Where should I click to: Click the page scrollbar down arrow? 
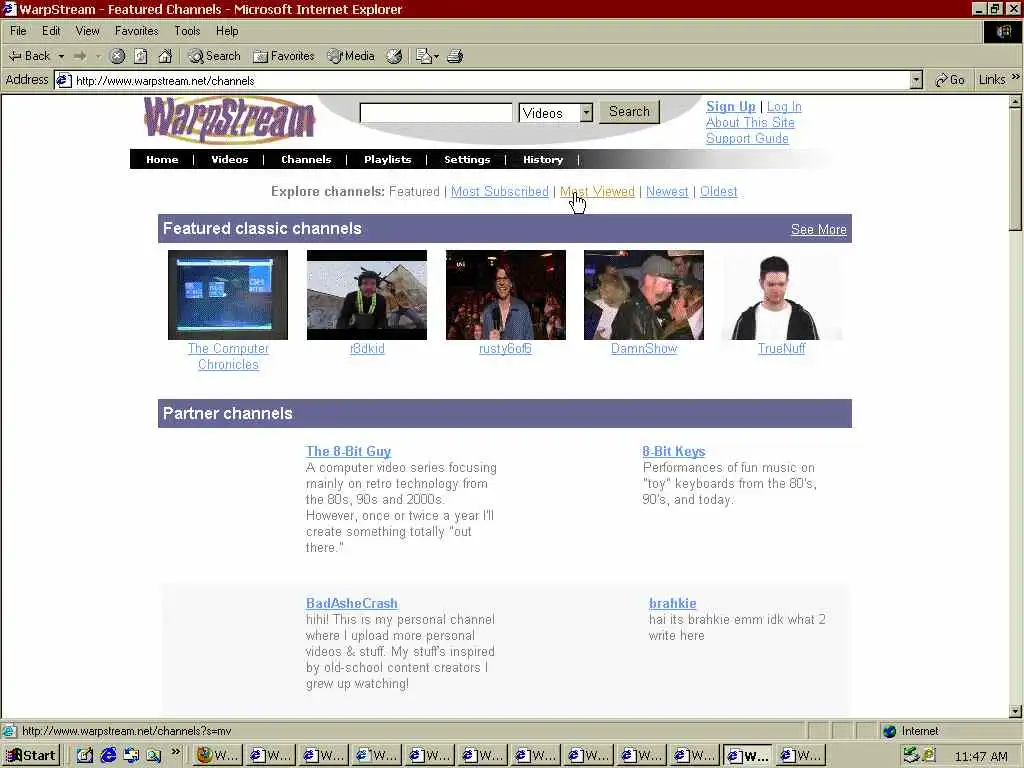pyautogui.click(x=1016, y=711)
